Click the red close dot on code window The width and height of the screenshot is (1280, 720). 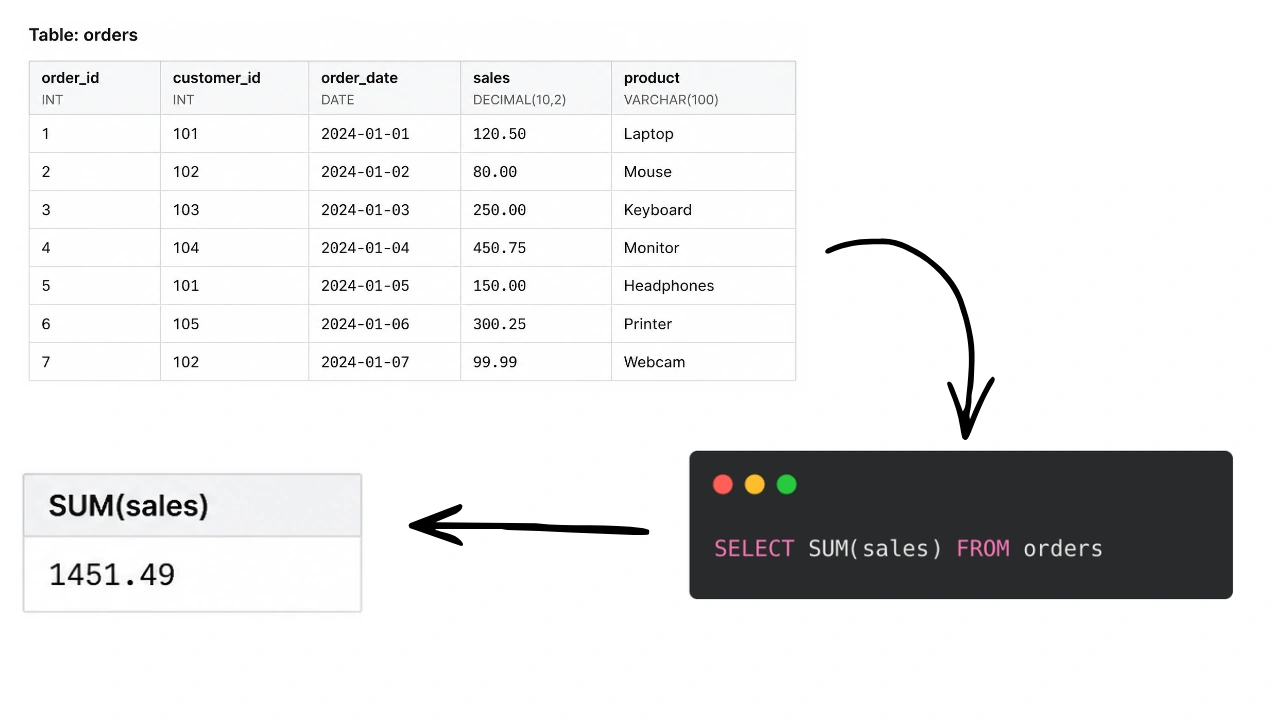(723, 485)
